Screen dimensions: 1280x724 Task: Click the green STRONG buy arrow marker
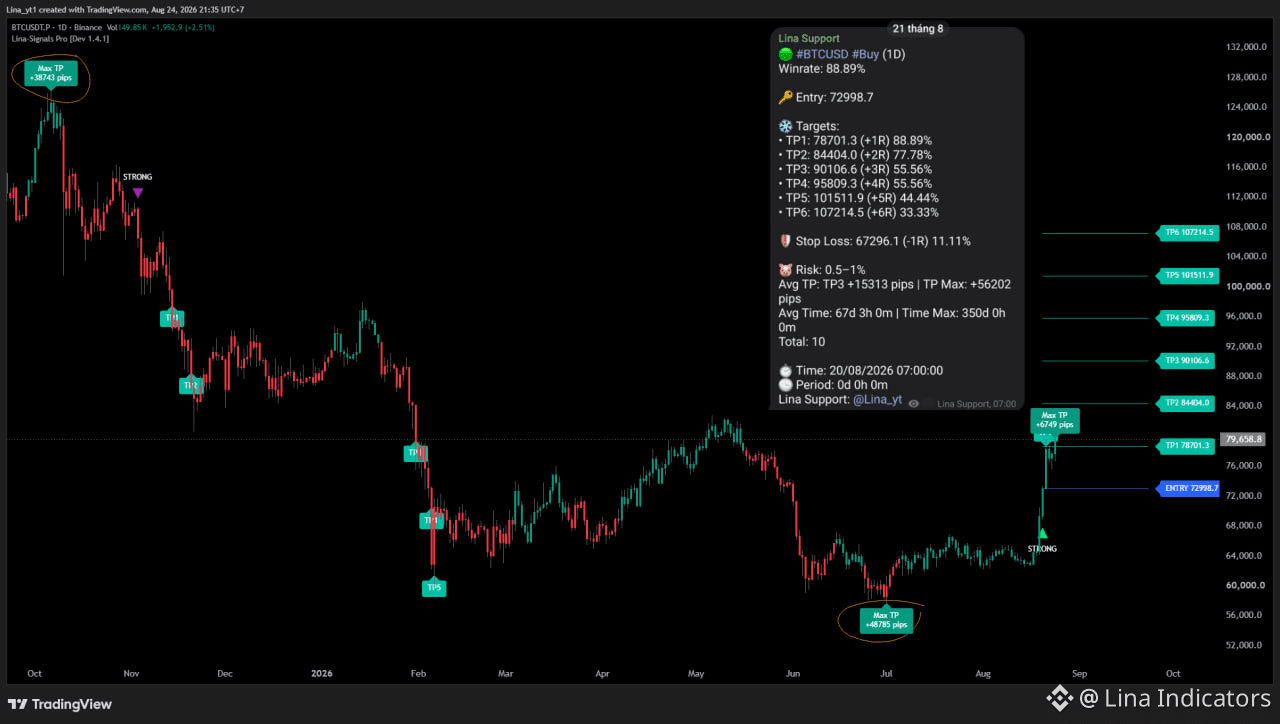1043,534
